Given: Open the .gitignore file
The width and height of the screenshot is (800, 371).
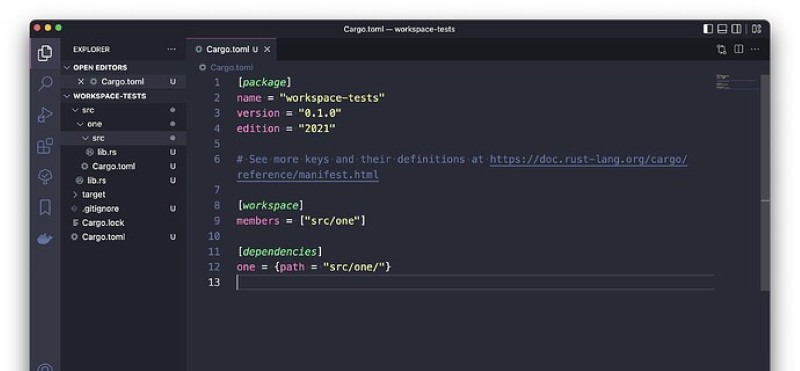Looking at the screenshot, I should [x=123, y=209].
